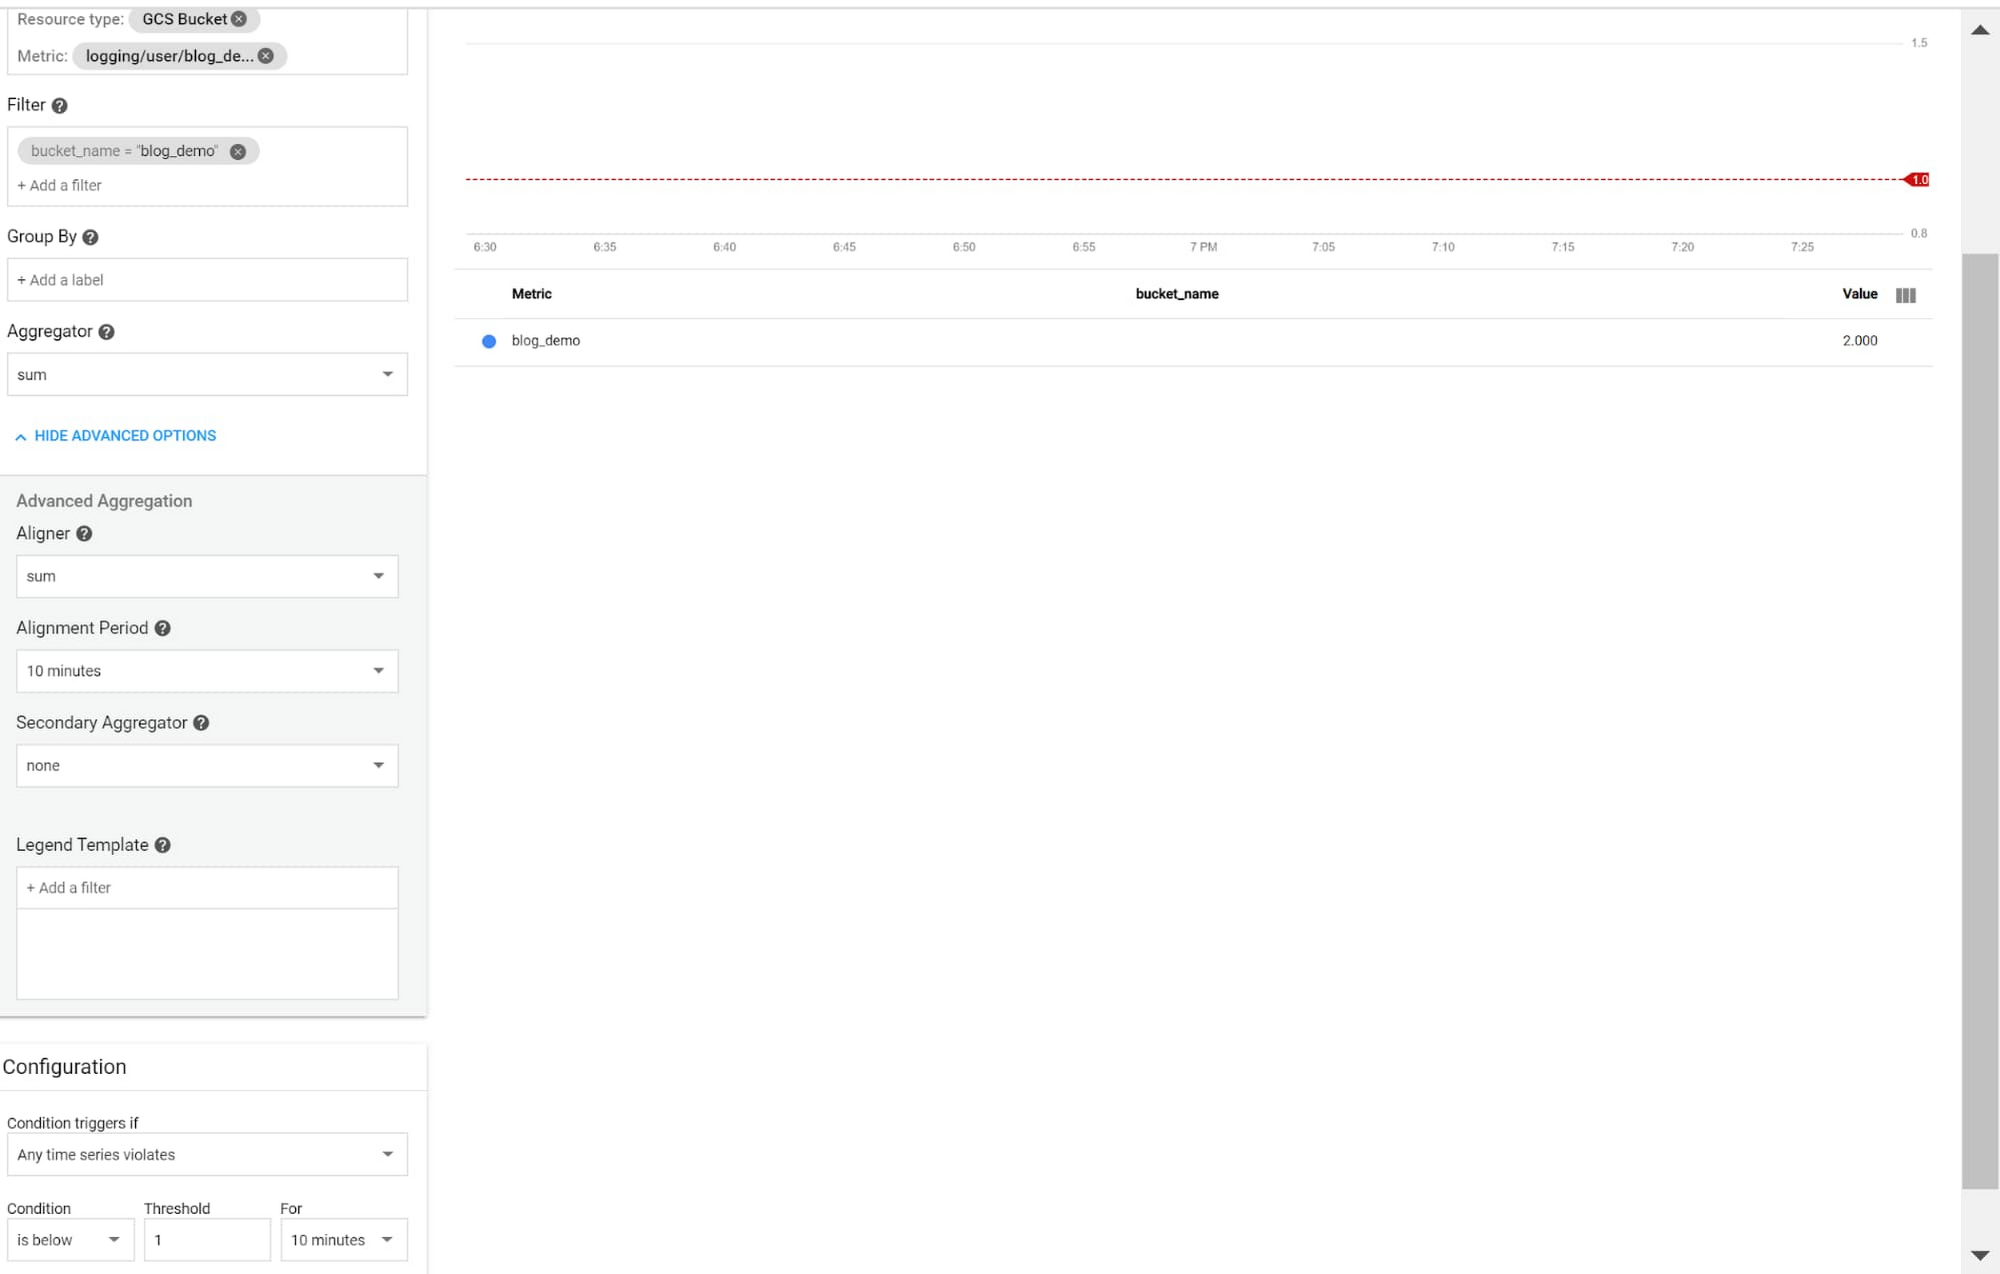The image size is (2000, 1274).
Task: Select the Condition triggers if dropdown
Action: (206, 1154)
